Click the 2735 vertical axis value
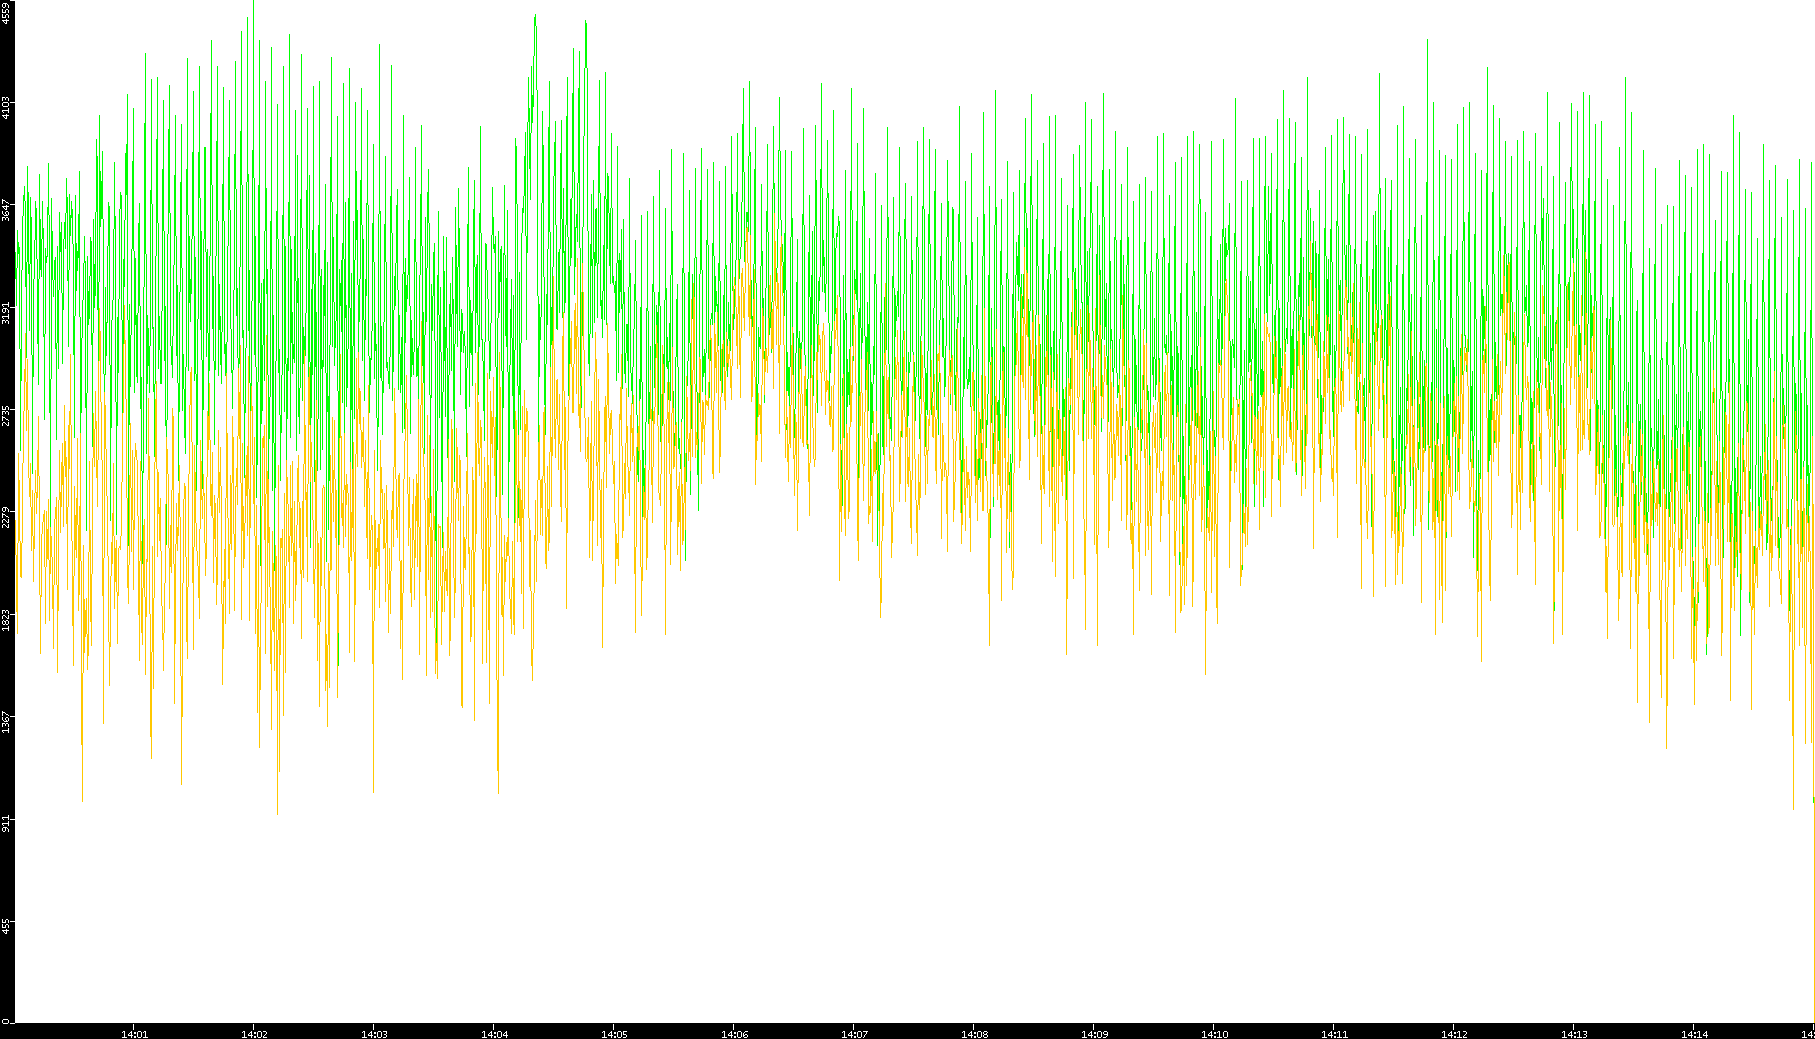 (6, 415)
